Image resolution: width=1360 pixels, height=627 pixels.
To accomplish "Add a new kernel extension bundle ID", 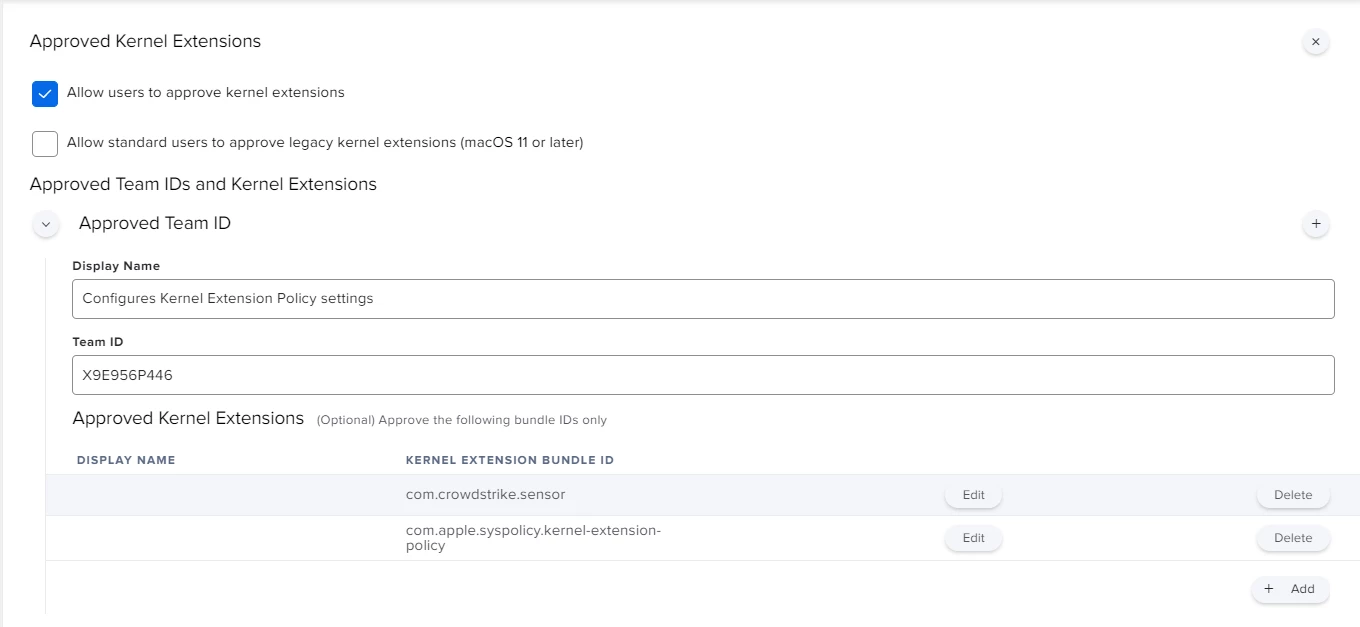I will tap(1290, 589).
